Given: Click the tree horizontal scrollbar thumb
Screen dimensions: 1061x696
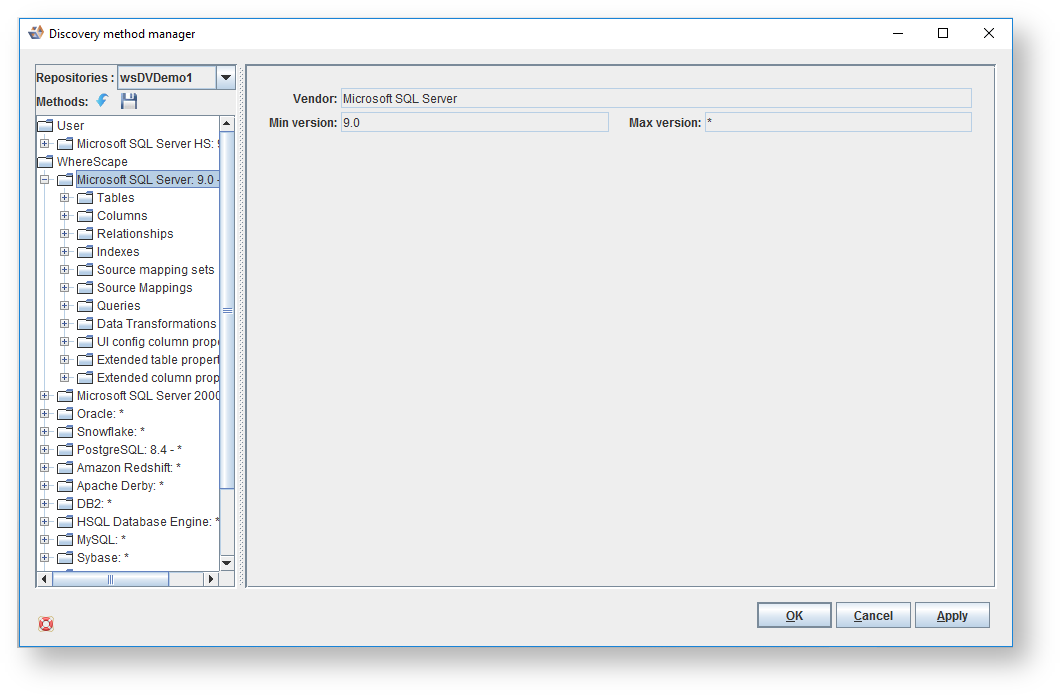Looking at the screenshot, I should pyautogui.click(x=110, y=579).
